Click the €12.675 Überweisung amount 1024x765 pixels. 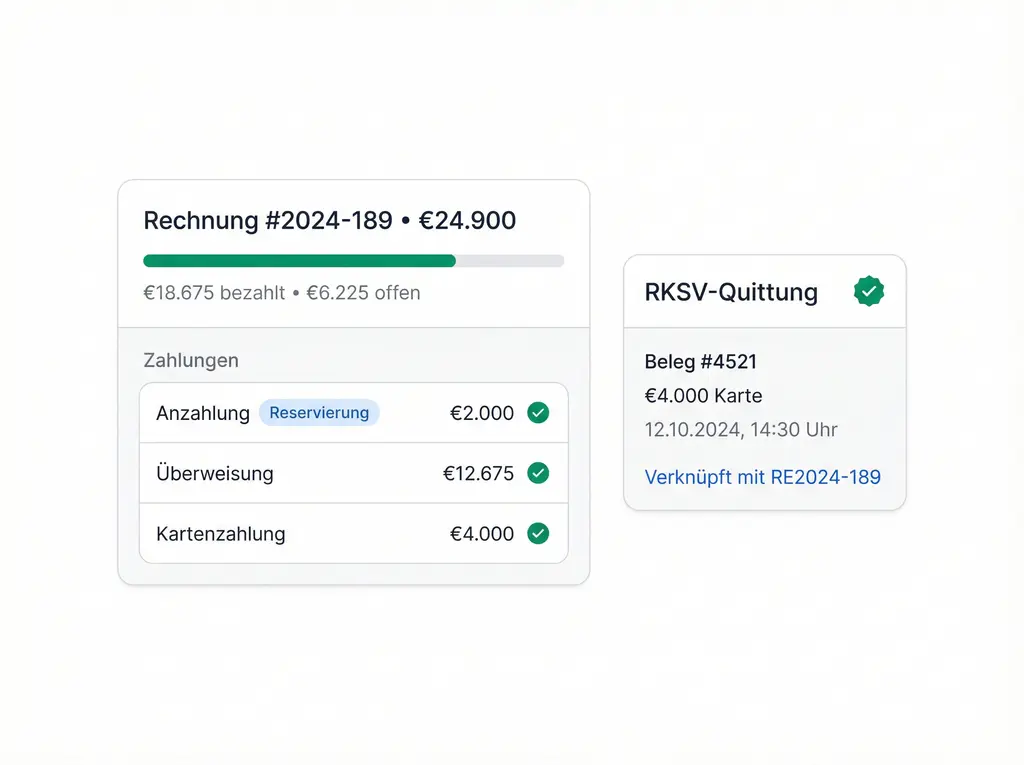[478, 473]
